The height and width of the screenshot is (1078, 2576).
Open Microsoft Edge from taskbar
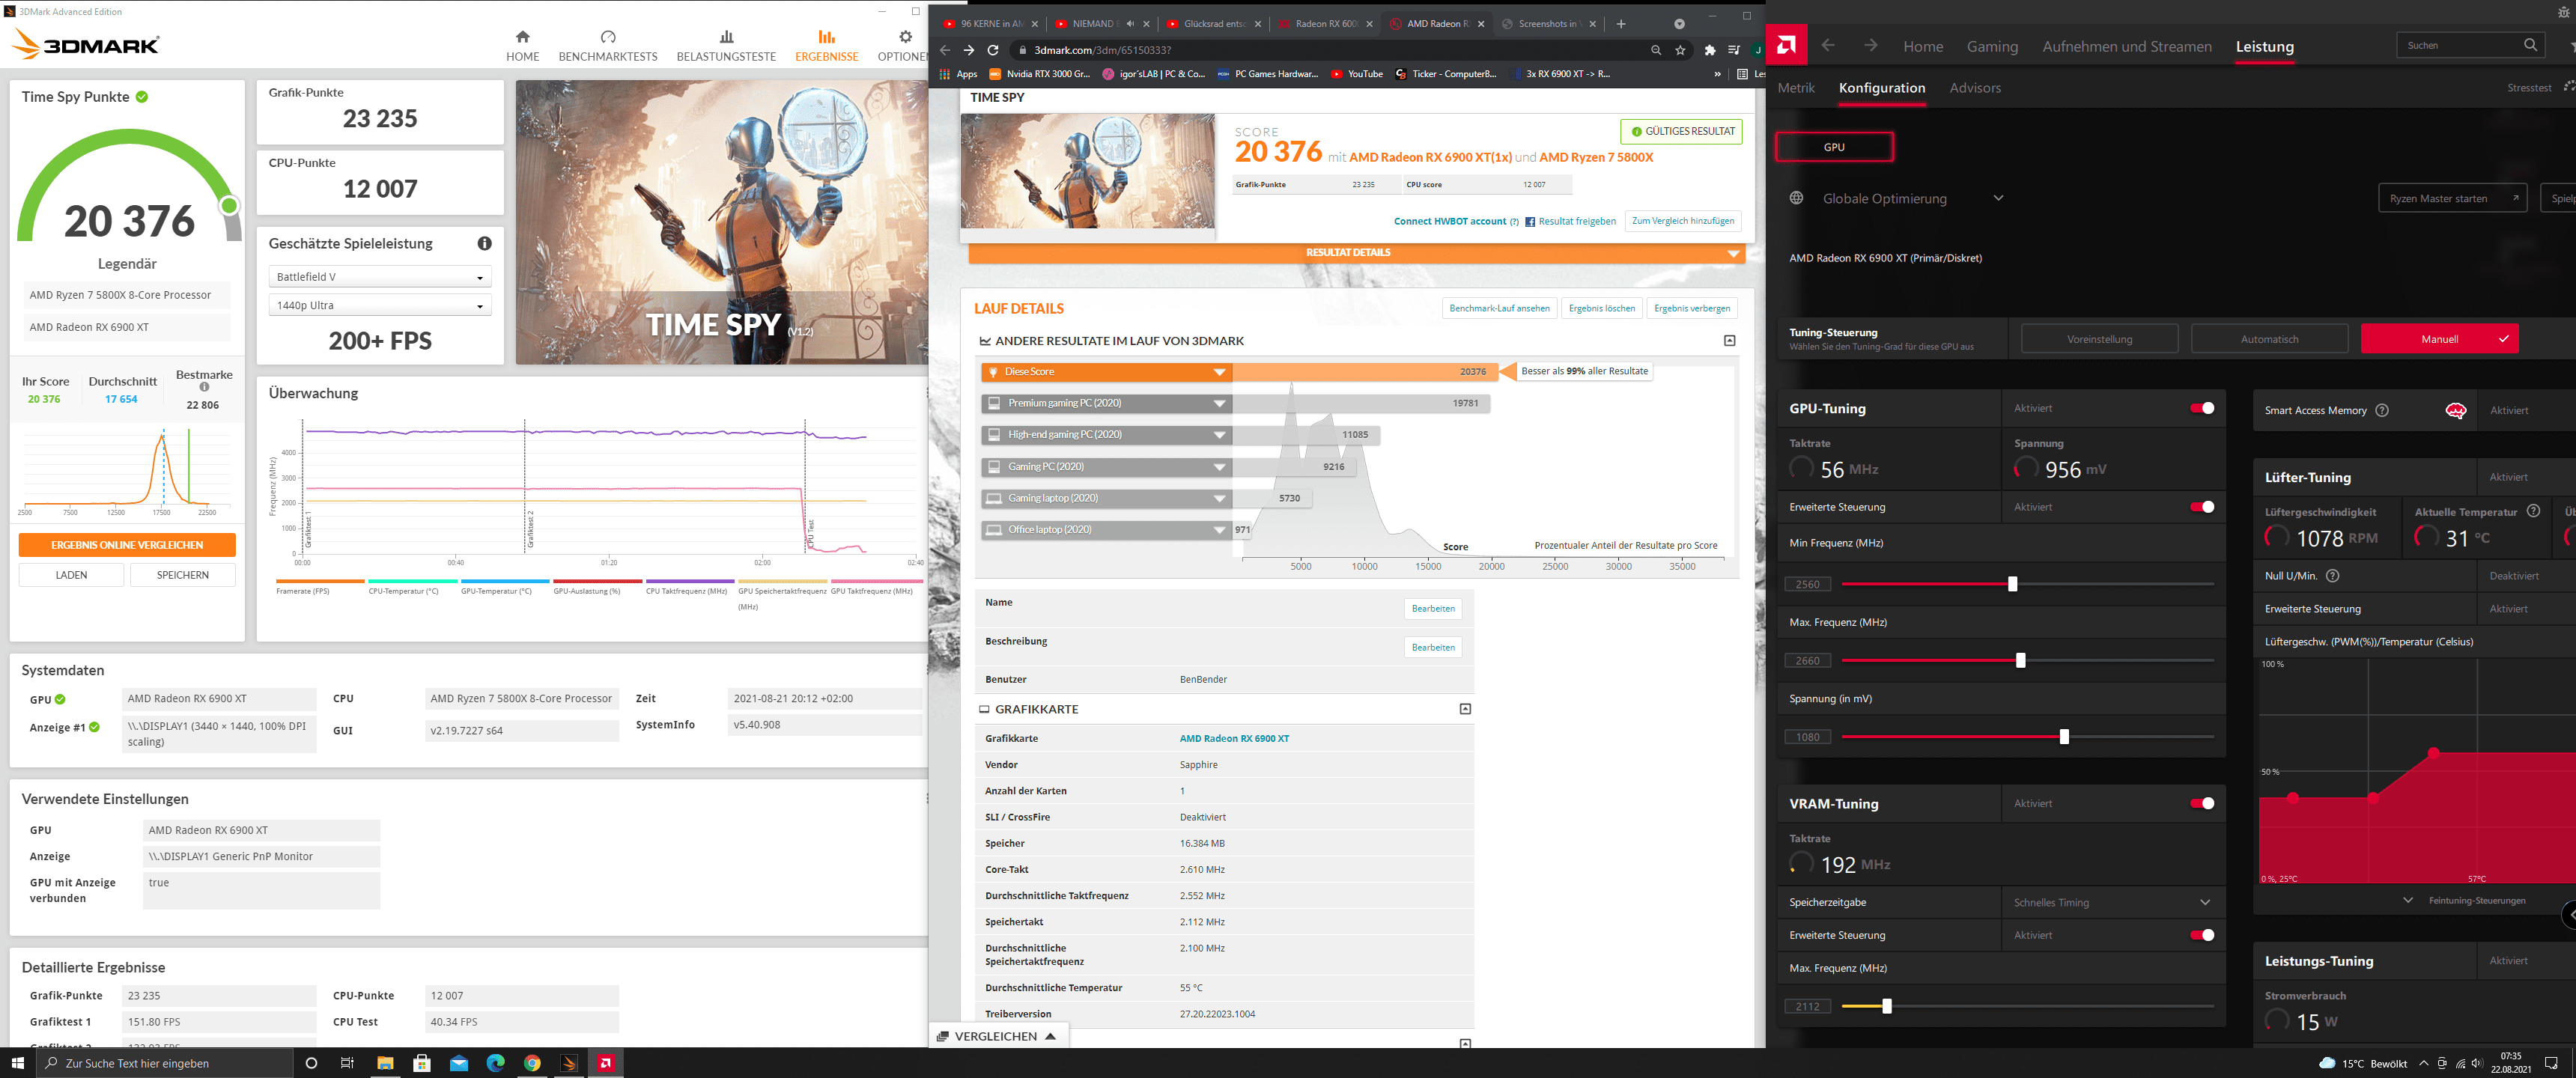pos(495,1063)
